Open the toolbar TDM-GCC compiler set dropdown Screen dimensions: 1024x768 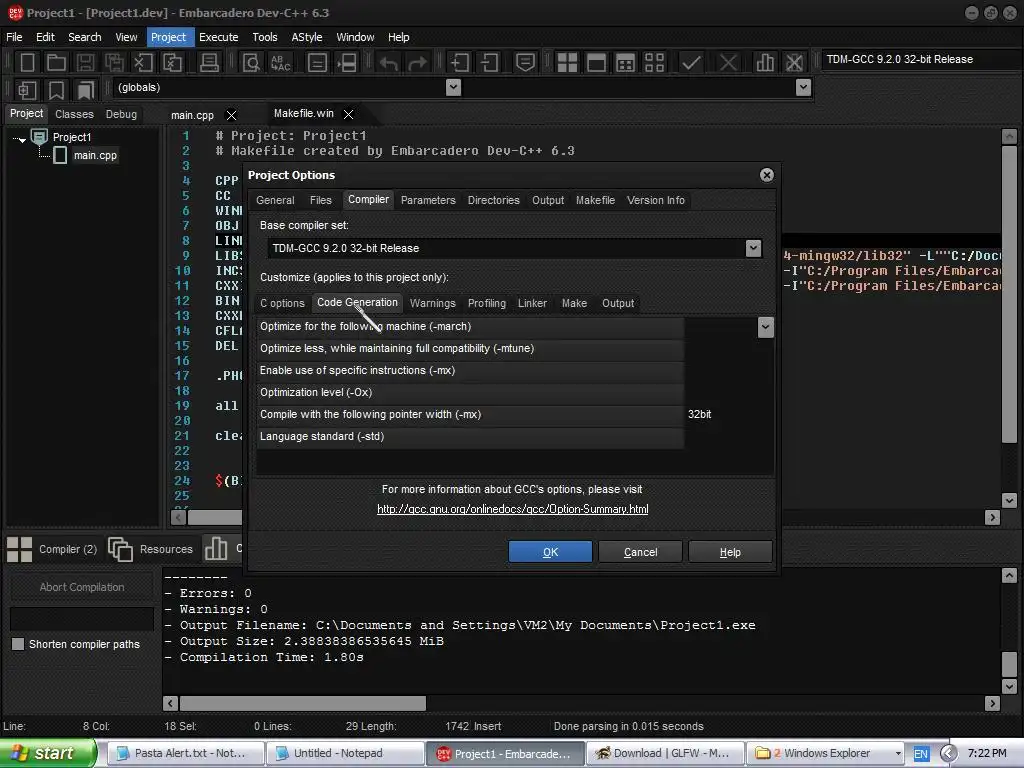pyautogui.click(x=920, y=59)
